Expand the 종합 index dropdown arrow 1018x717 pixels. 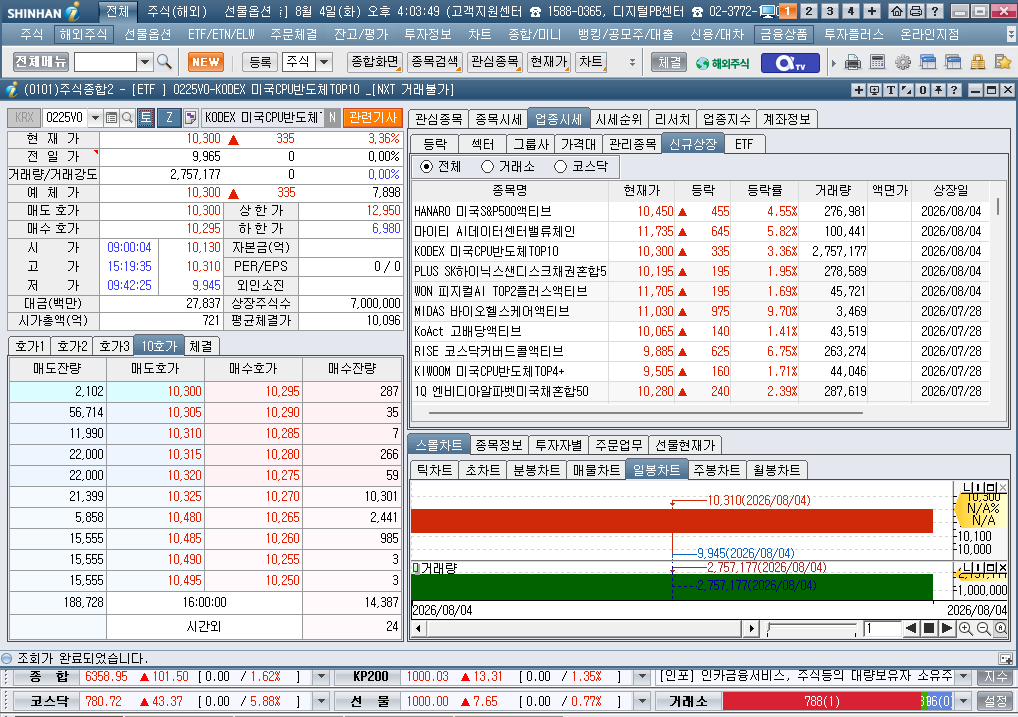coord(321,677)
